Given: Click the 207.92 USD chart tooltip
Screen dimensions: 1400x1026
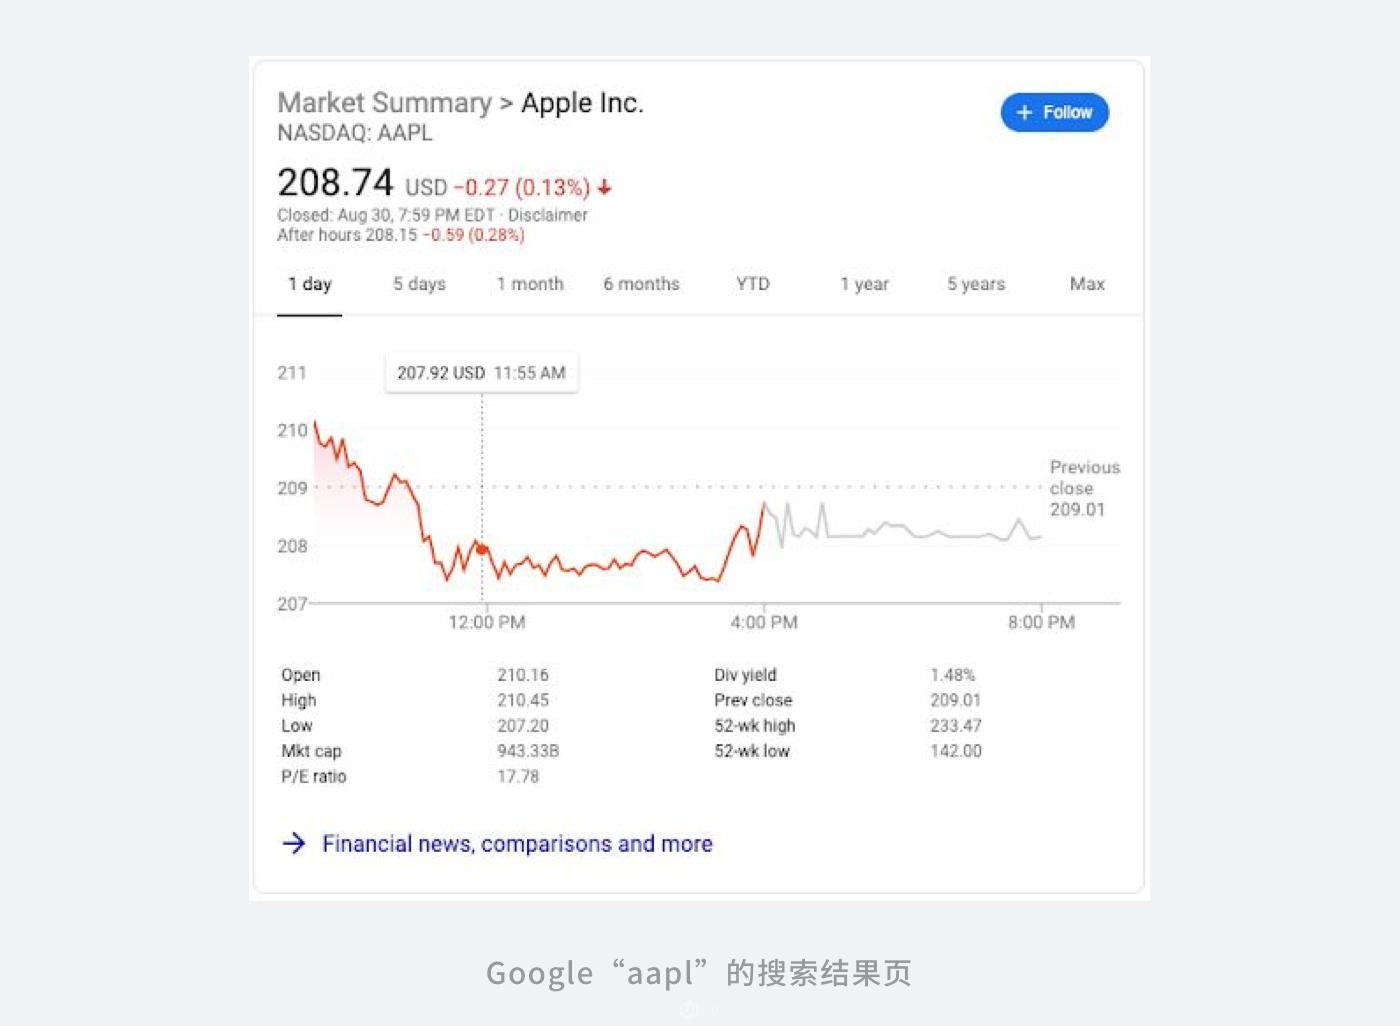Looking at the screenshot, I should point(481,373).
